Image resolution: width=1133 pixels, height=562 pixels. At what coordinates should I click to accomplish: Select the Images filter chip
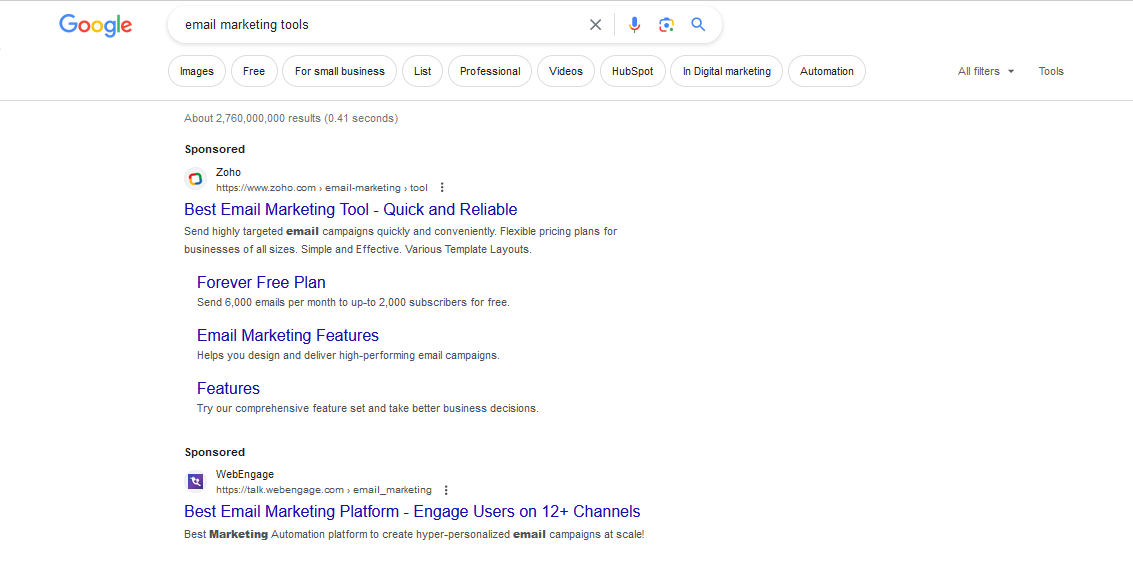coord(197,72)
